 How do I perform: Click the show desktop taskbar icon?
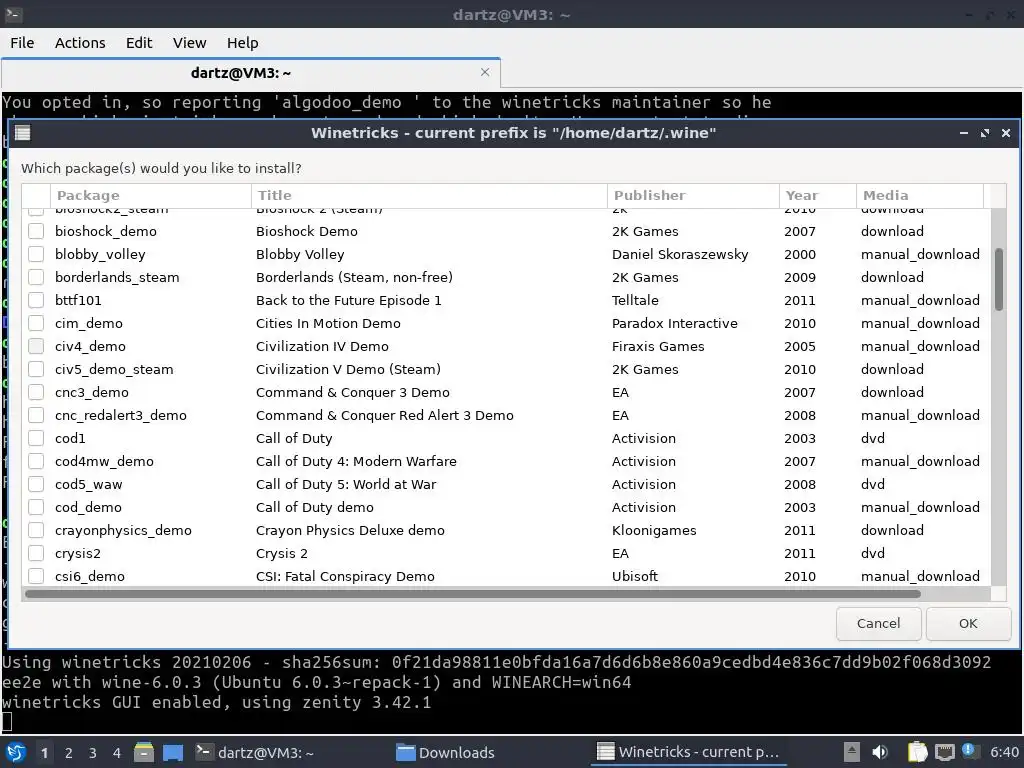[173, 752]
